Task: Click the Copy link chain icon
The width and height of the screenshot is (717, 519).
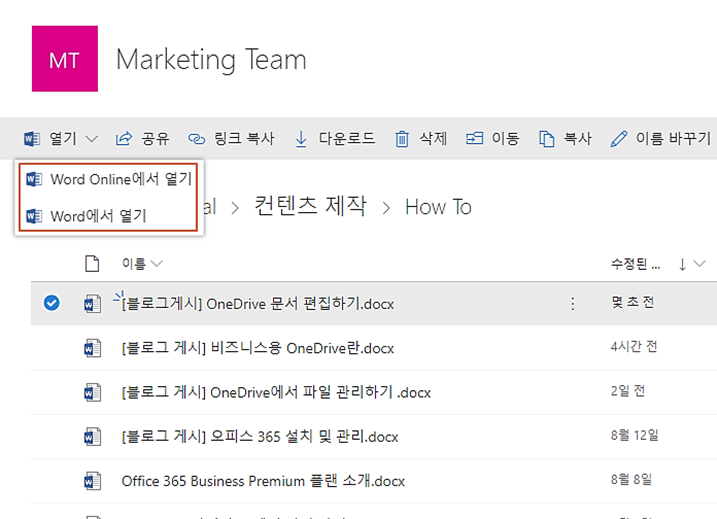Action: click(x=197, y=139)
